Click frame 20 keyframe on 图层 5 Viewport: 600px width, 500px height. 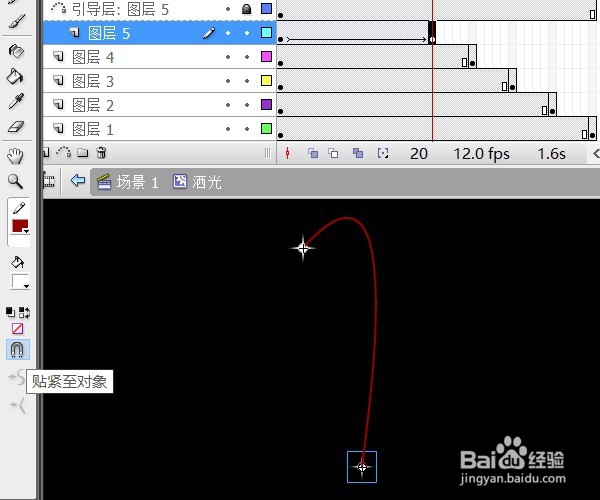tap(432, 33)
